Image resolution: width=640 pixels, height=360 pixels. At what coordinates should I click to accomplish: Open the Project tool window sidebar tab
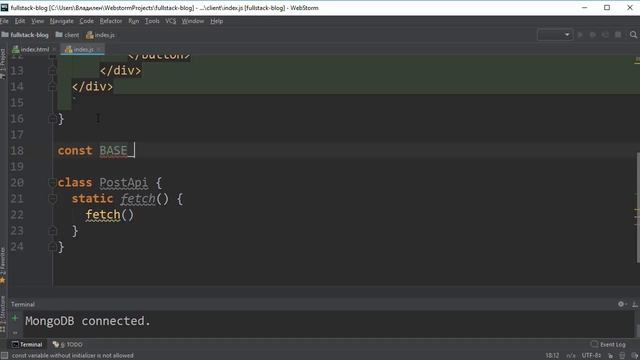click(3, 64)
